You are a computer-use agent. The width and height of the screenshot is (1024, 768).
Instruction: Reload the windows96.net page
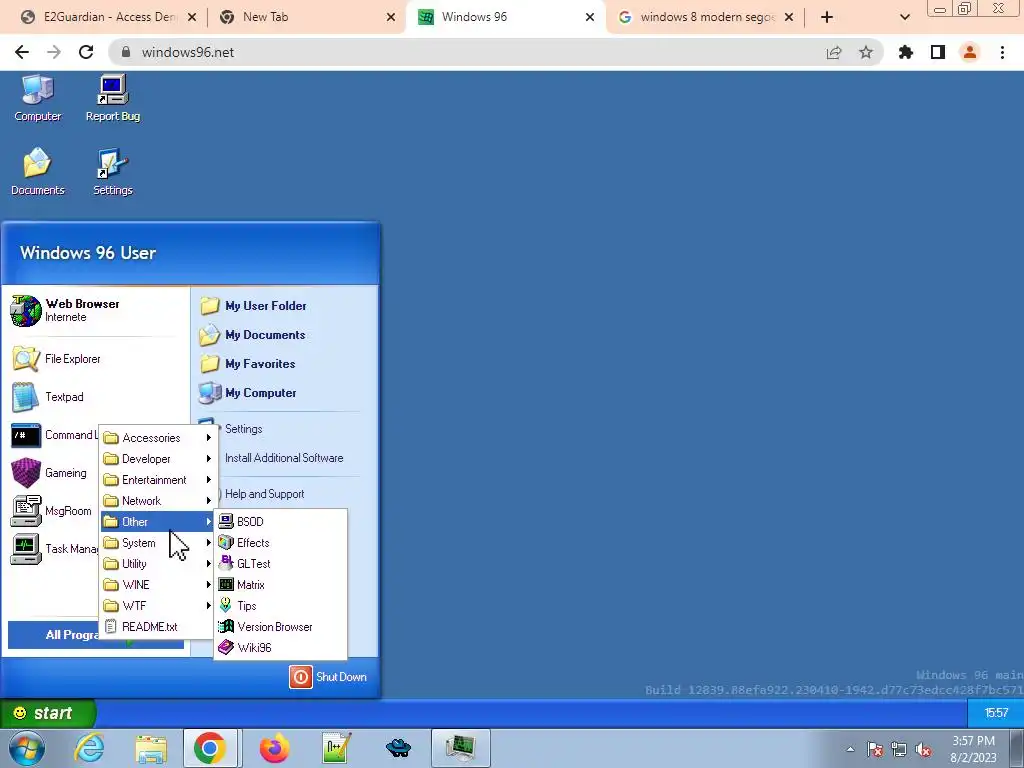click(x=86, y=52)
